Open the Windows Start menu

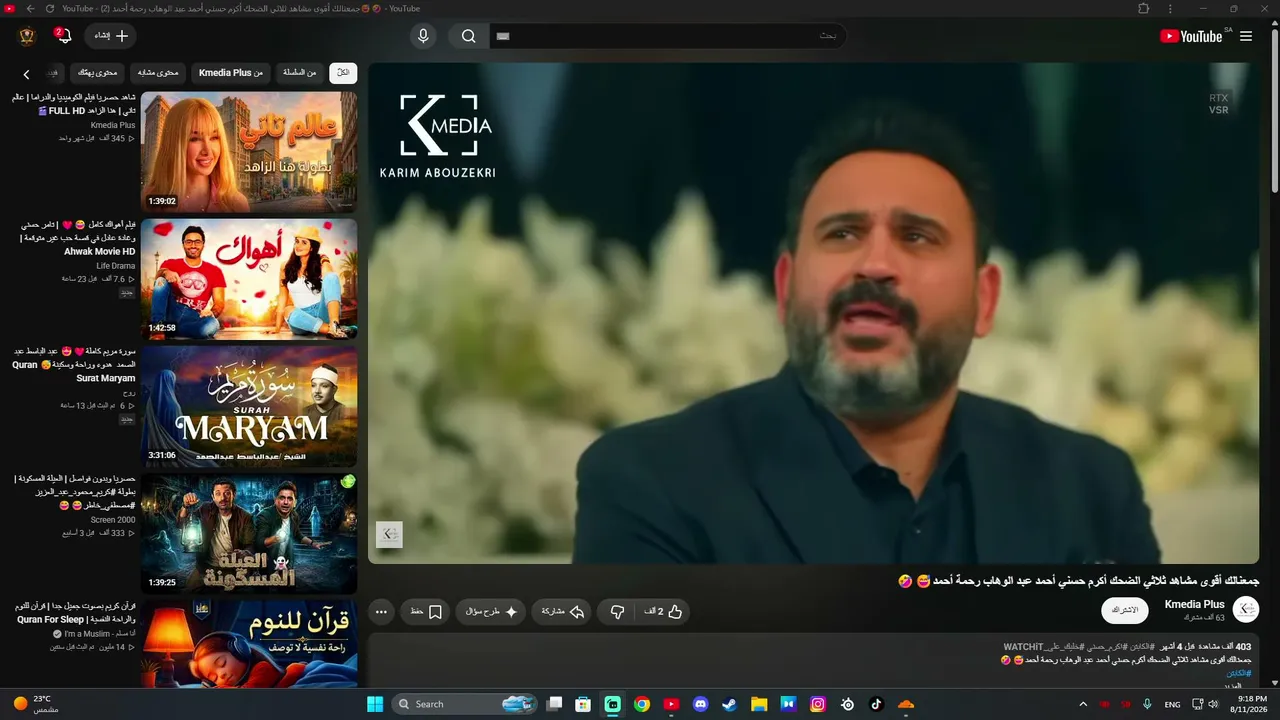point(375,704)
